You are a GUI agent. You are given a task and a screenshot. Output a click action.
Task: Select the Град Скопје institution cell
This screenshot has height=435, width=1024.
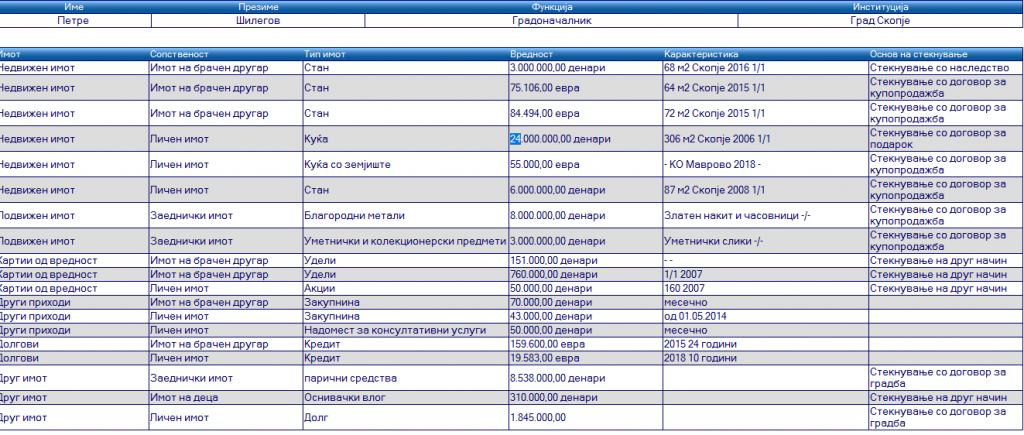(x=881, y=20)
